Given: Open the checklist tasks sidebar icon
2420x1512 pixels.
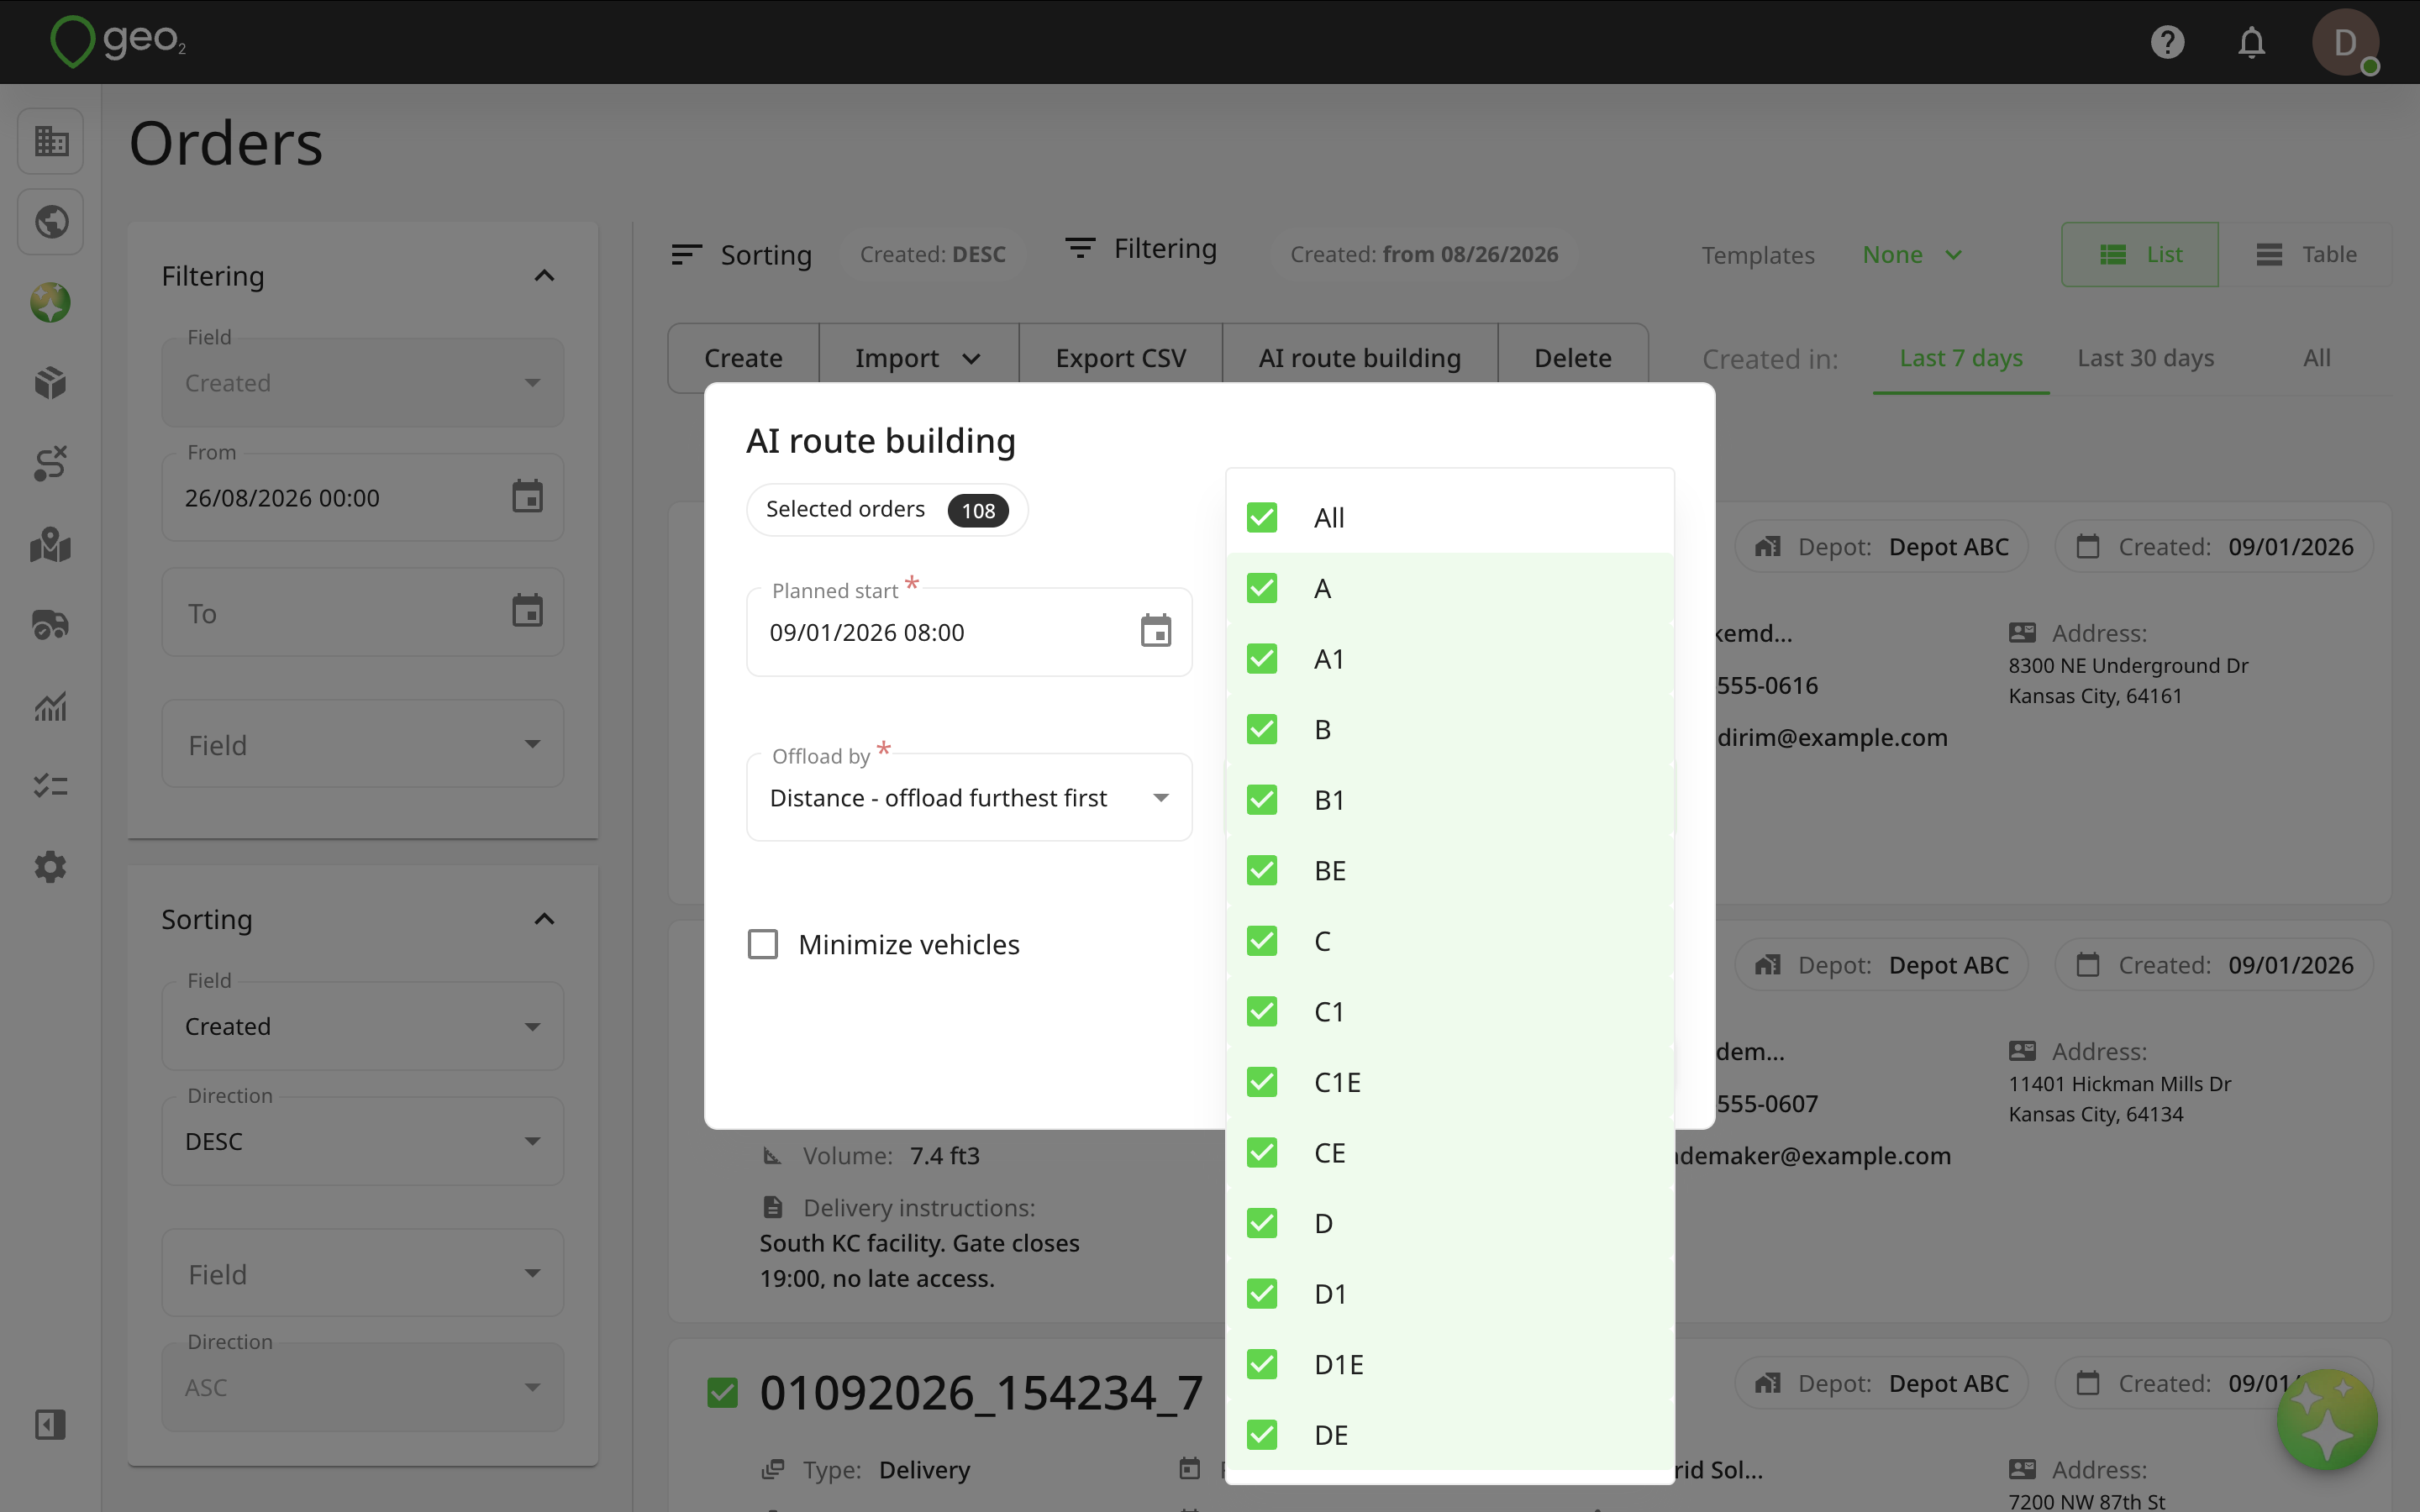Looking at the screenshot, I should (50, 786).
